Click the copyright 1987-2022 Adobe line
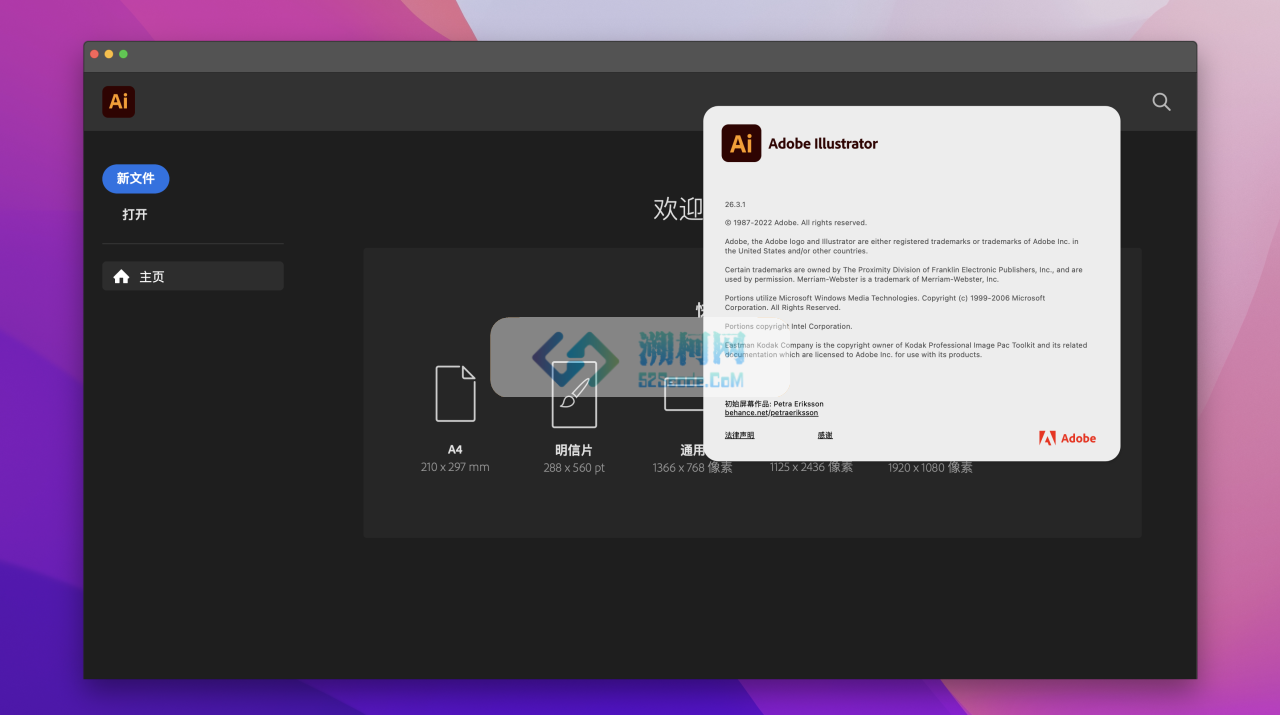 click(x=796, y=222)
